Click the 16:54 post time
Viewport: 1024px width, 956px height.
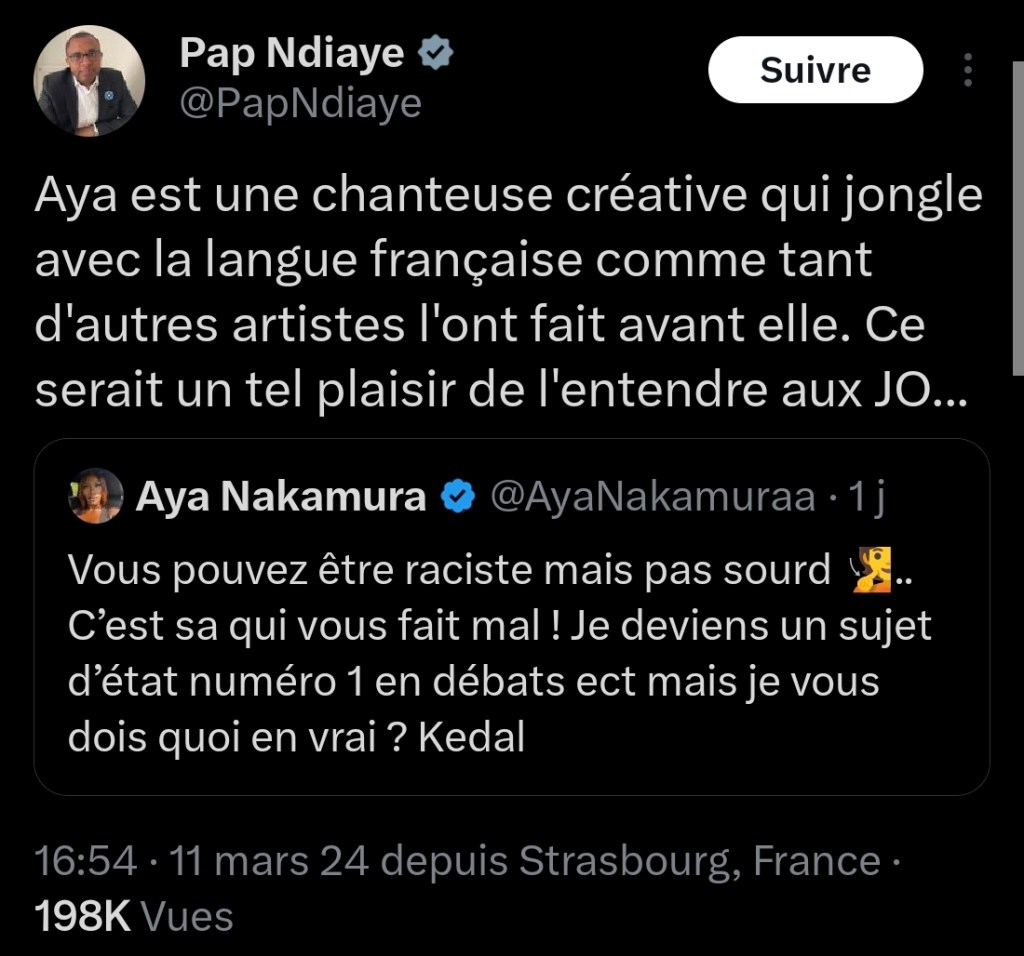(x=85, y=861)
